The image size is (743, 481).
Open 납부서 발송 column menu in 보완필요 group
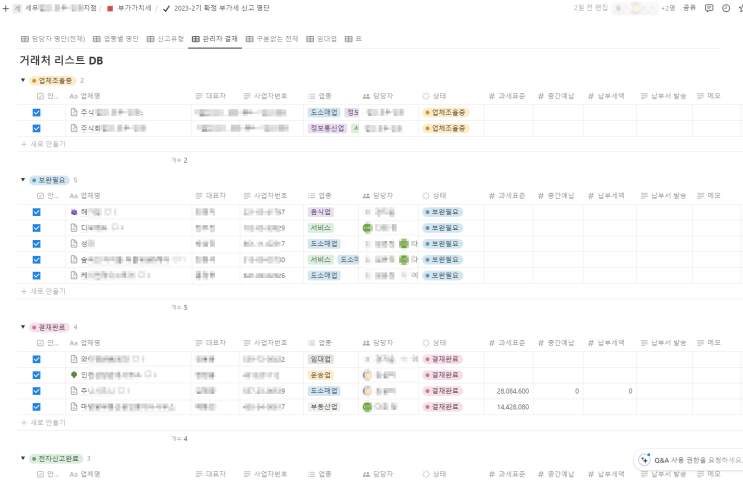pyautogui.click(x=663, y=196)
